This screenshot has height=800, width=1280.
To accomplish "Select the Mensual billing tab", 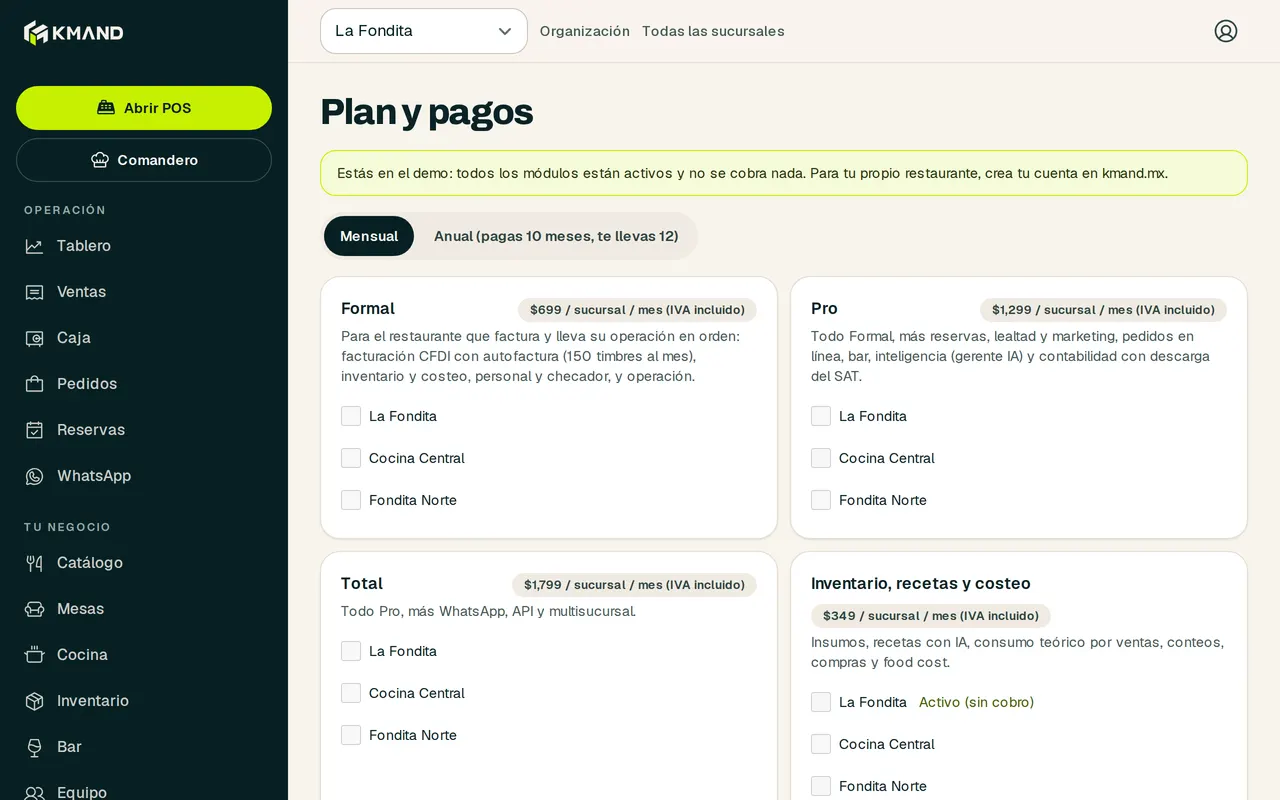I will pyautogui.click(x=369, y=236).
